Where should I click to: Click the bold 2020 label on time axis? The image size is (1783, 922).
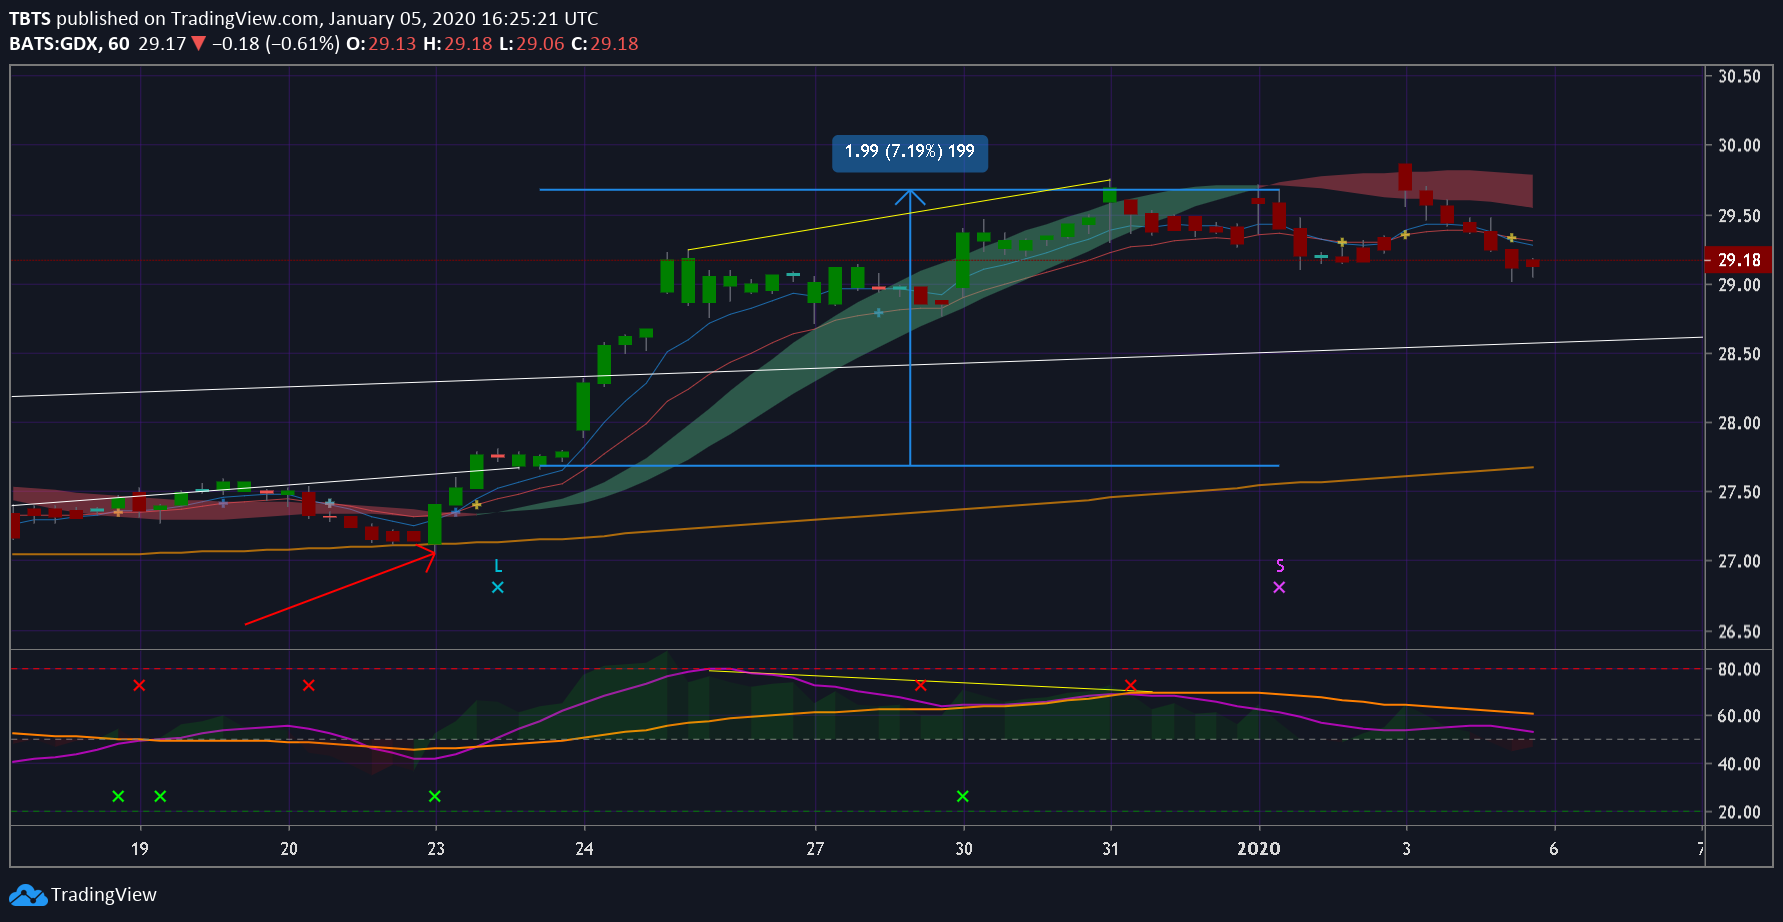[1259, 849]
